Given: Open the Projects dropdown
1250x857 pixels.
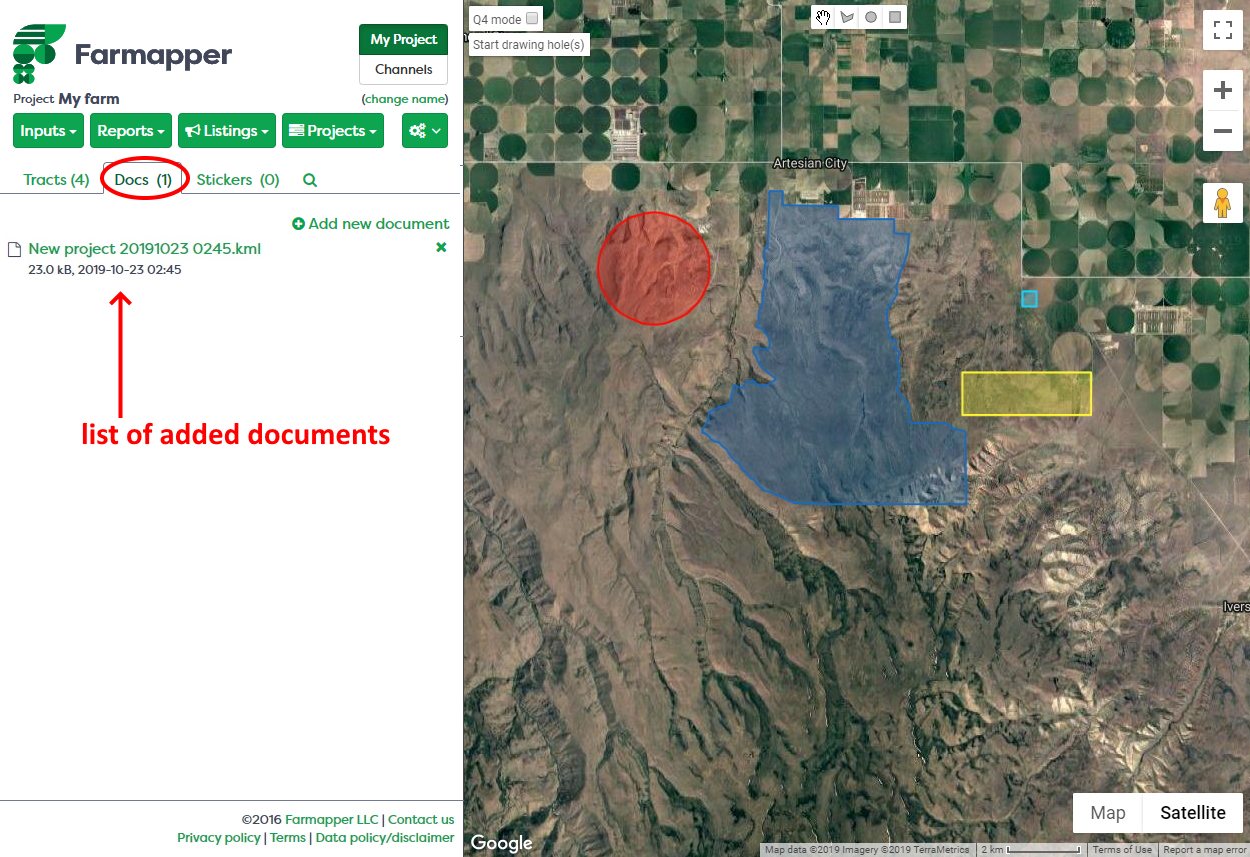Looking at the screenshot, I should (x=333, y=131).
